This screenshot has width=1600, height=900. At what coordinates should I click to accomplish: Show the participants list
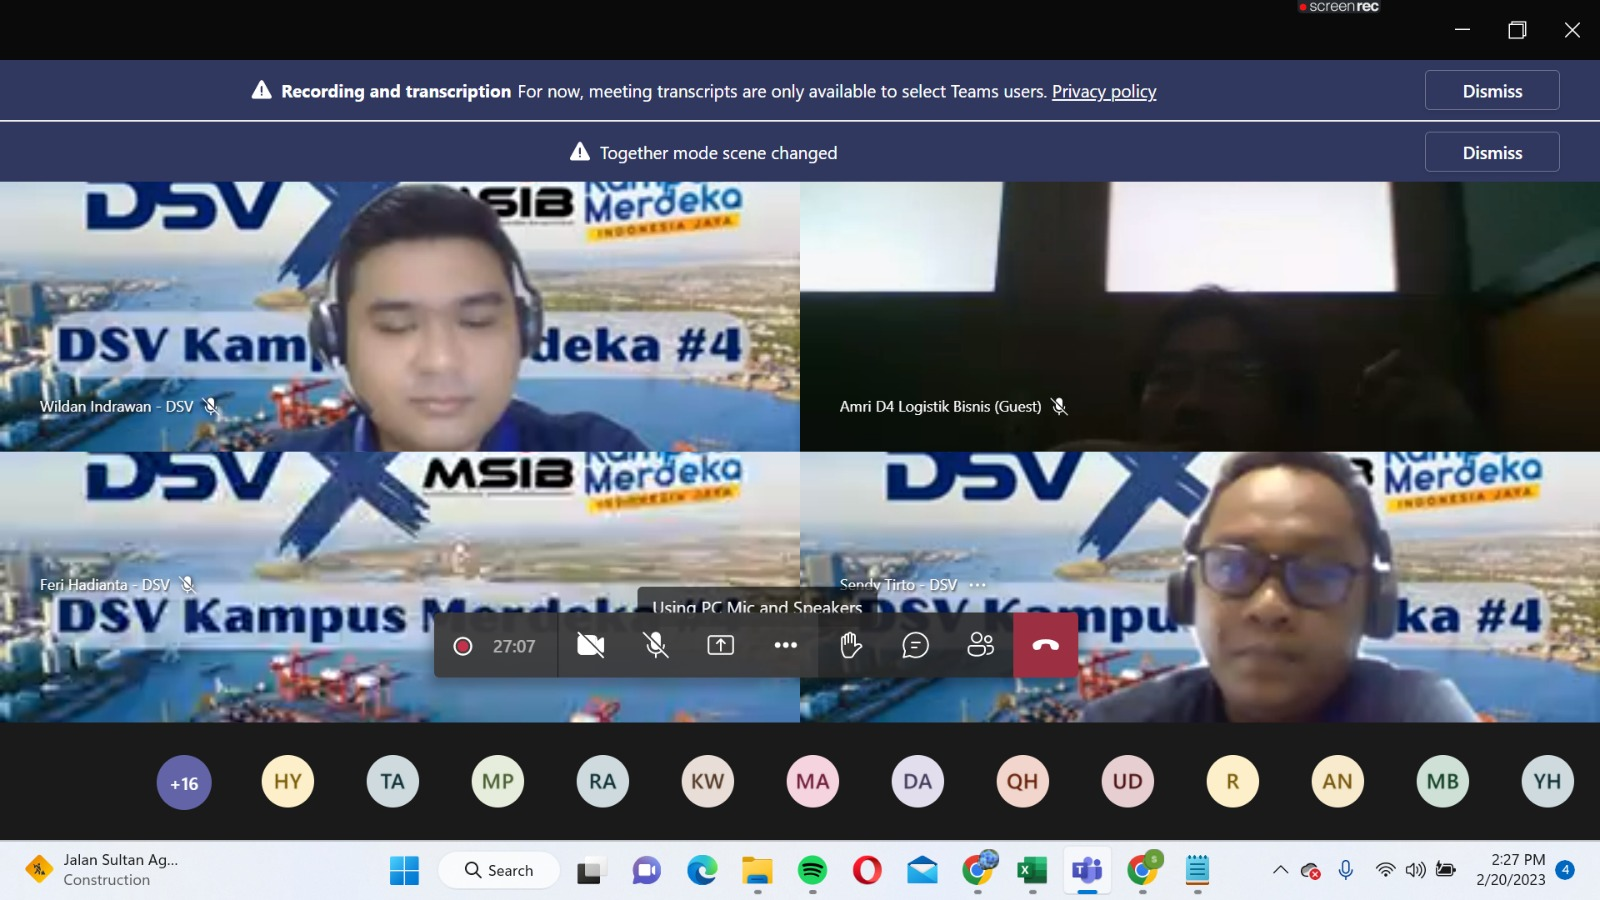coord(981,646)
